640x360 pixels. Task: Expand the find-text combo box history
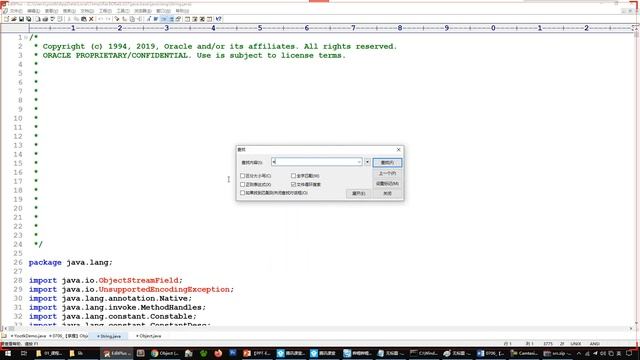point(359,162)
